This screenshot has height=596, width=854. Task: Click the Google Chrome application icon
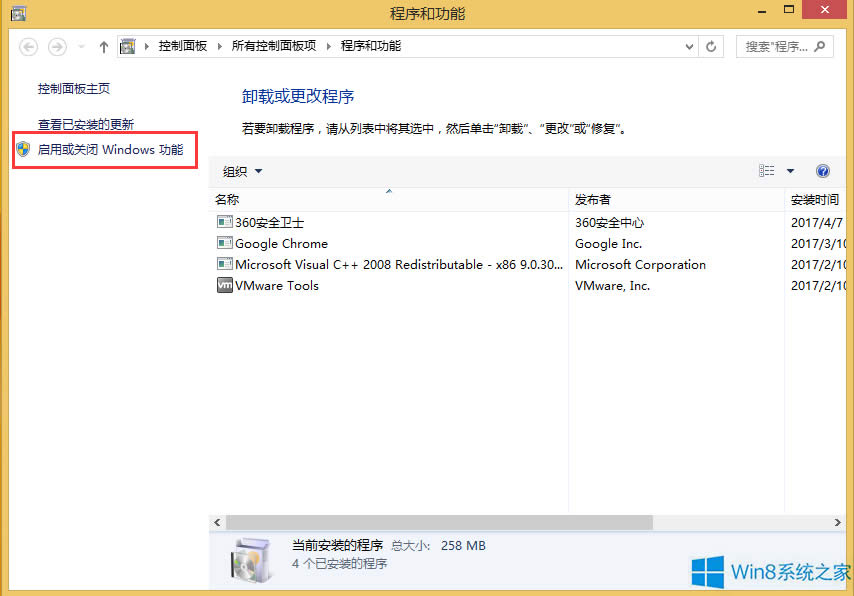pyautogui.click(x=224, y=243)
